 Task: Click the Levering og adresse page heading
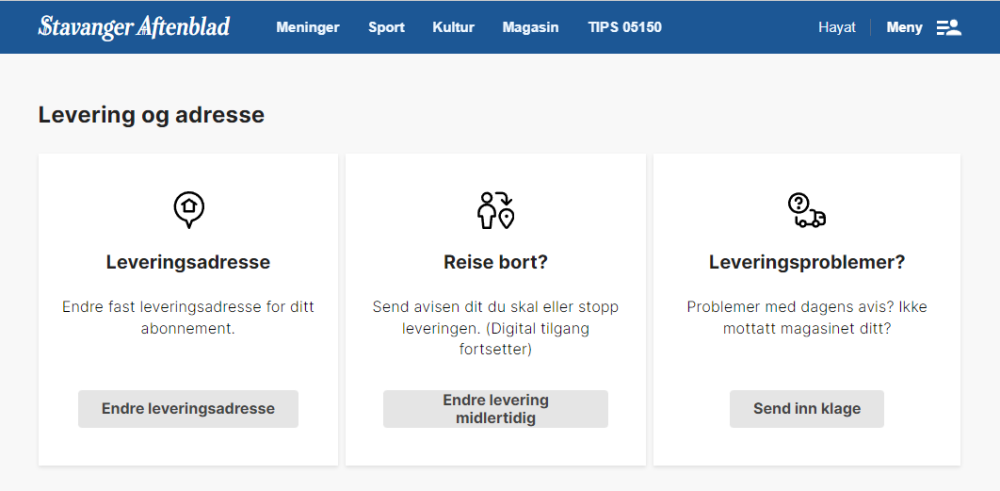pyautogui.click(x=151, y=115)
